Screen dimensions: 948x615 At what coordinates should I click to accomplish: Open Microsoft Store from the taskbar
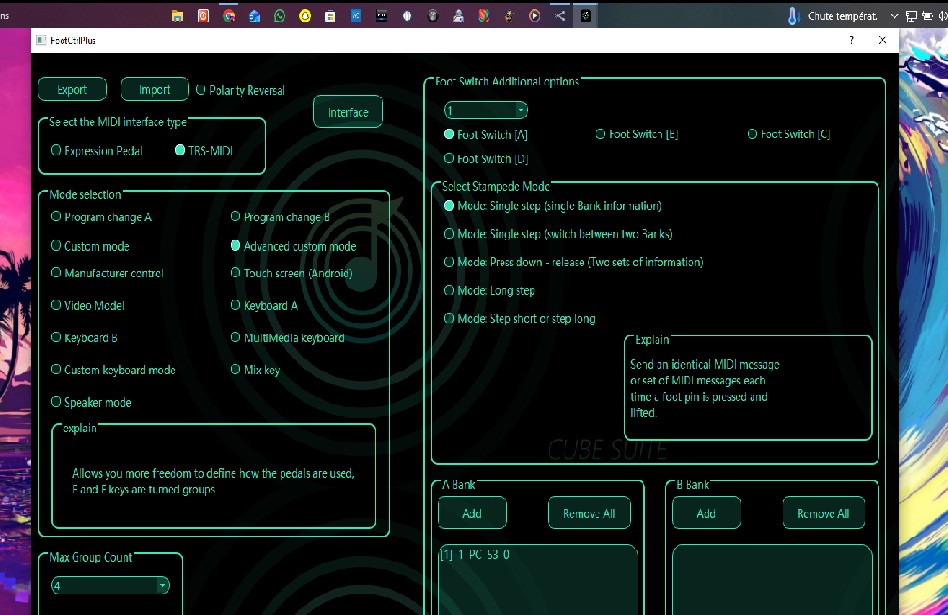click(x=330, y=16)
